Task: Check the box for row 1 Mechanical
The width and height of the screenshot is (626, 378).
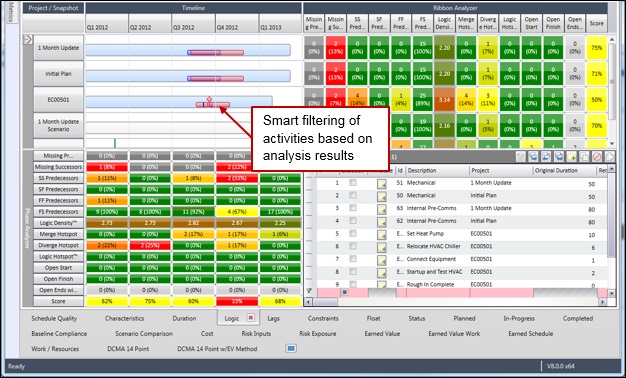Action: (353, 183)
